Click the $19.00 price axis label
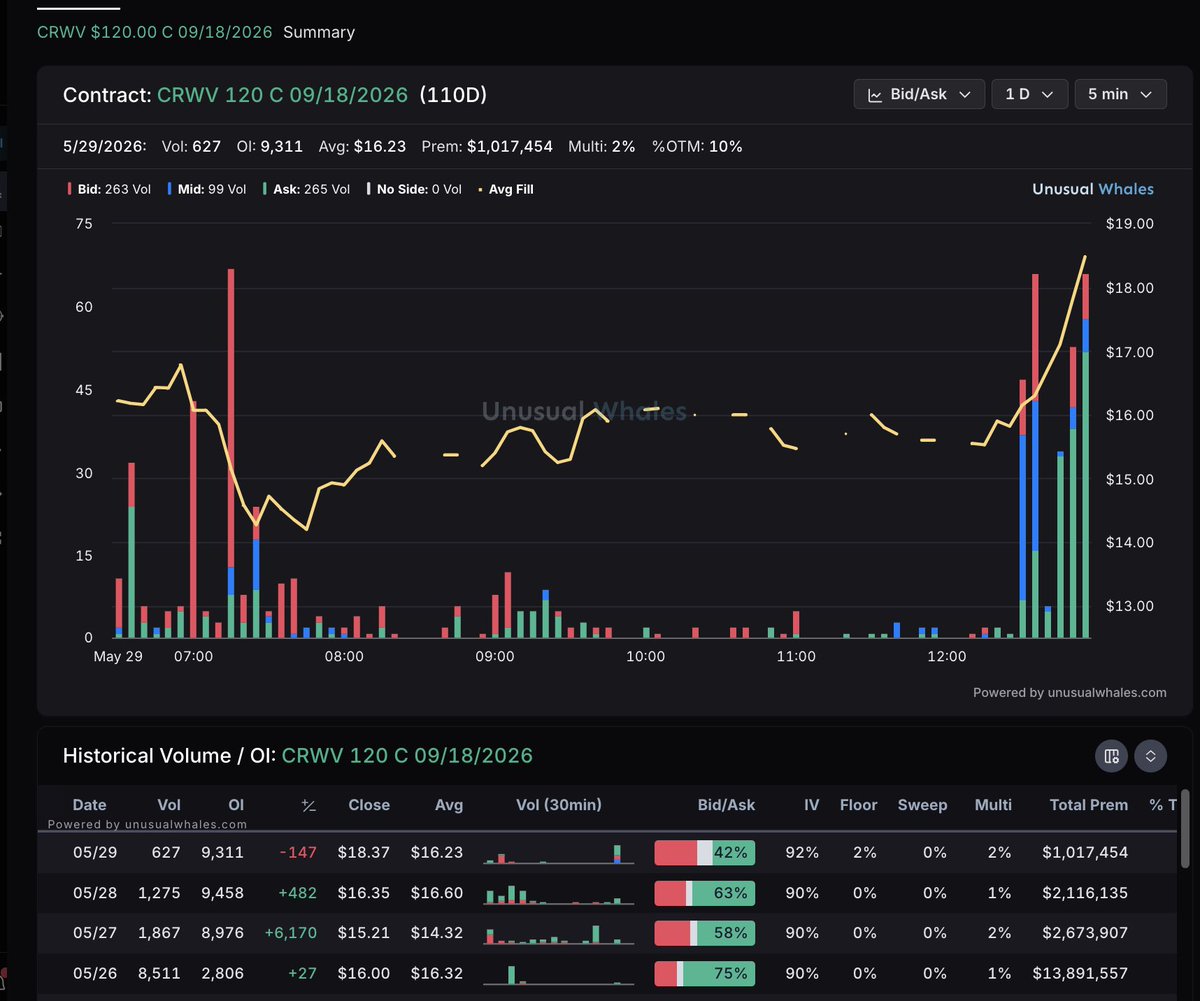The image size is (1200, 1001). click(1130, 224)
